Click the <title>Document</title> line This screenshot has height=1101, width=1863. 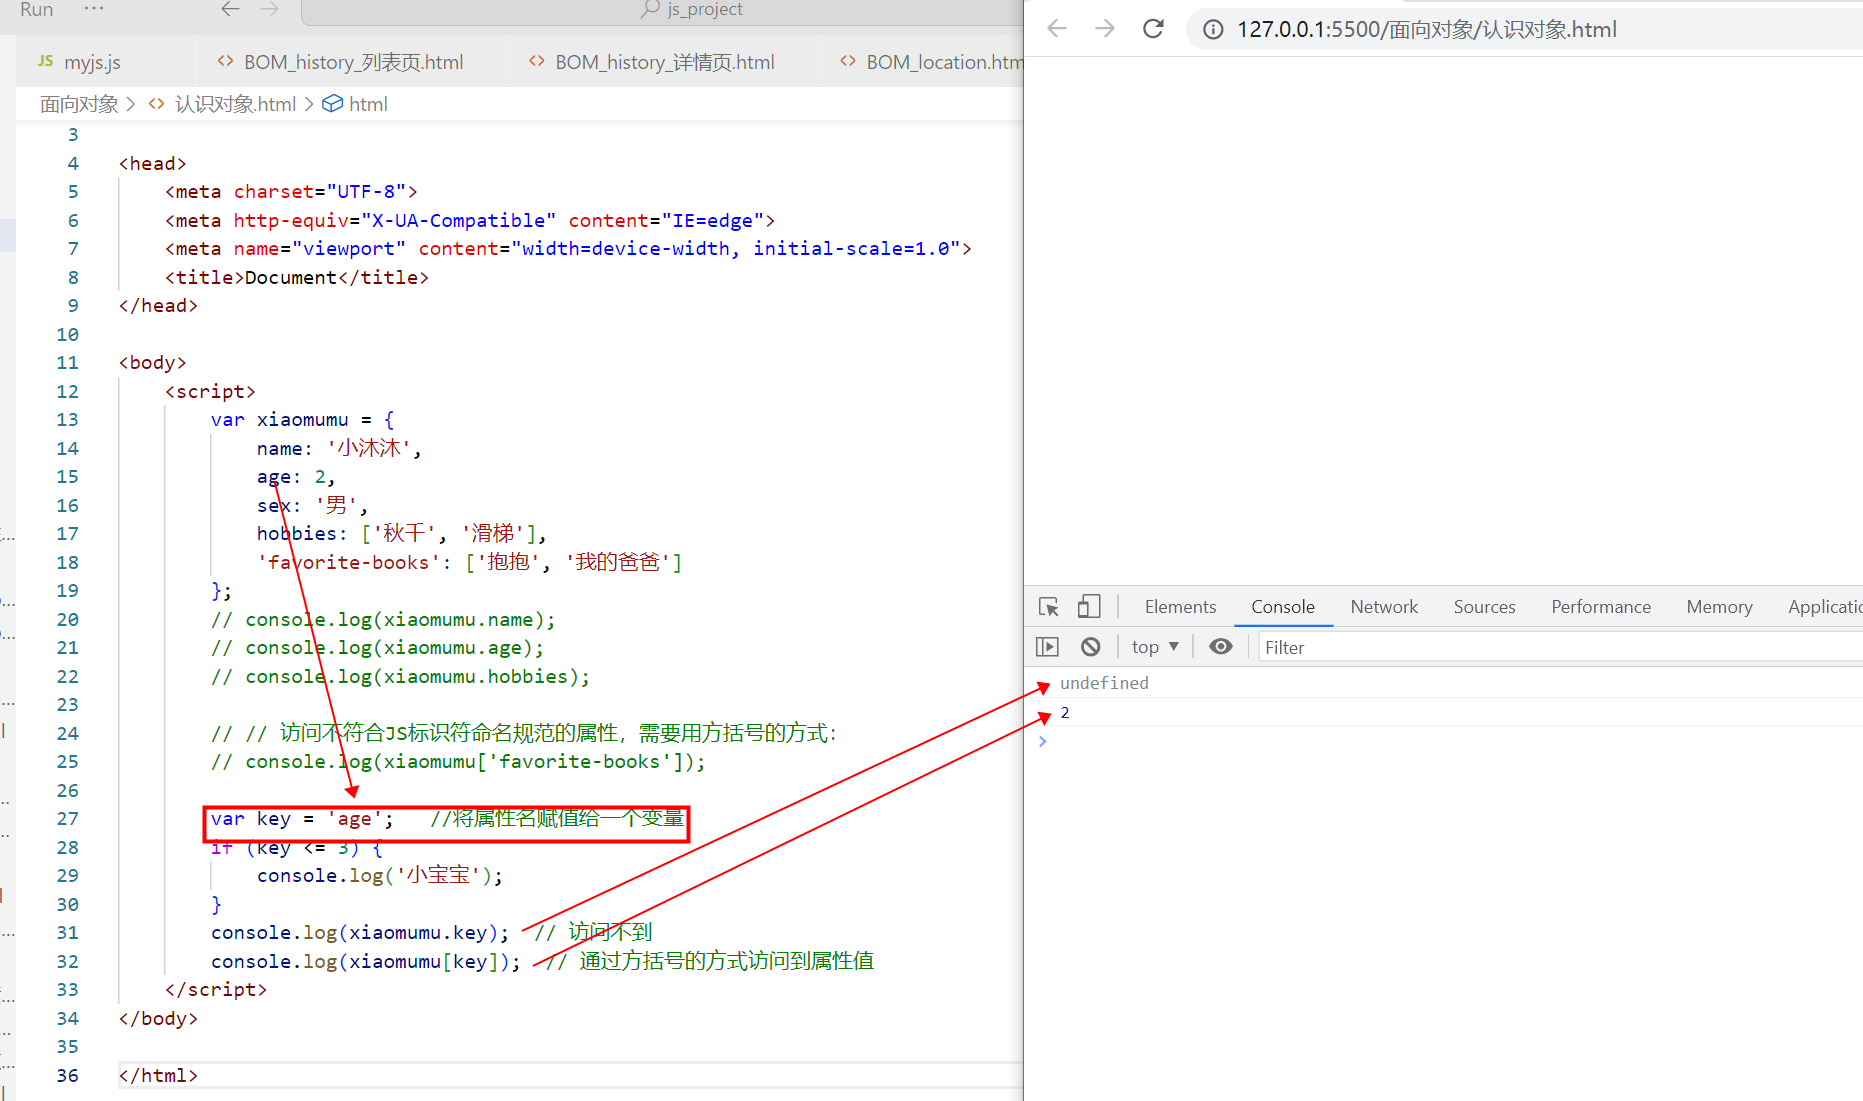[297, 278]
